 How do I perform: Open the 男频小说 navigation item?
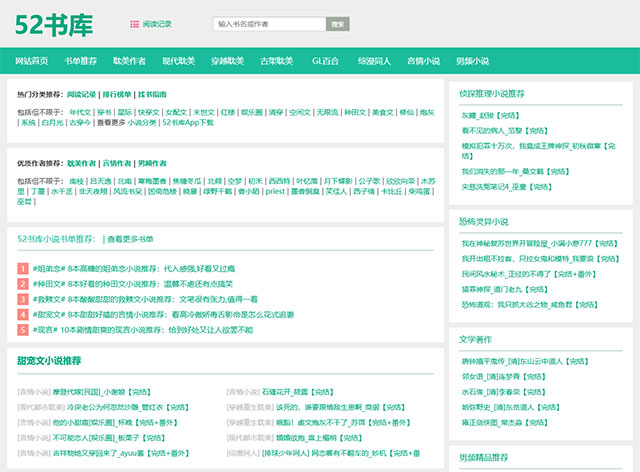point(472,61)
